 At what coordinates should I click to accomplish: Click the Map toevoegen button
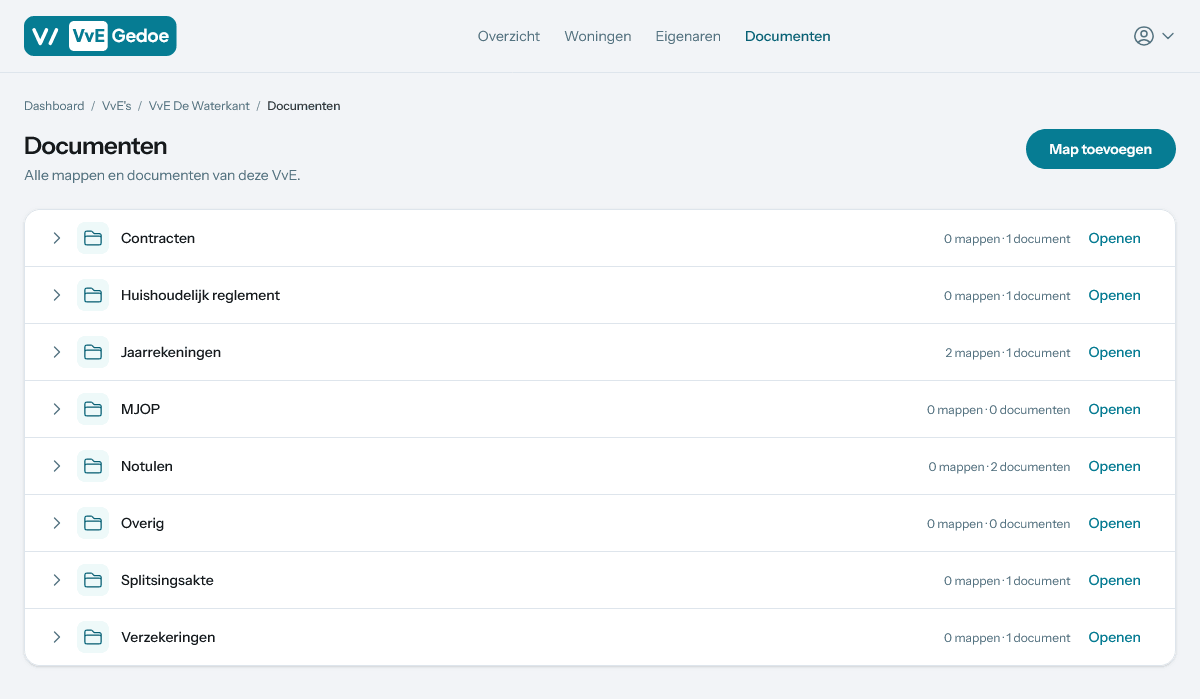click(1101, 149)
